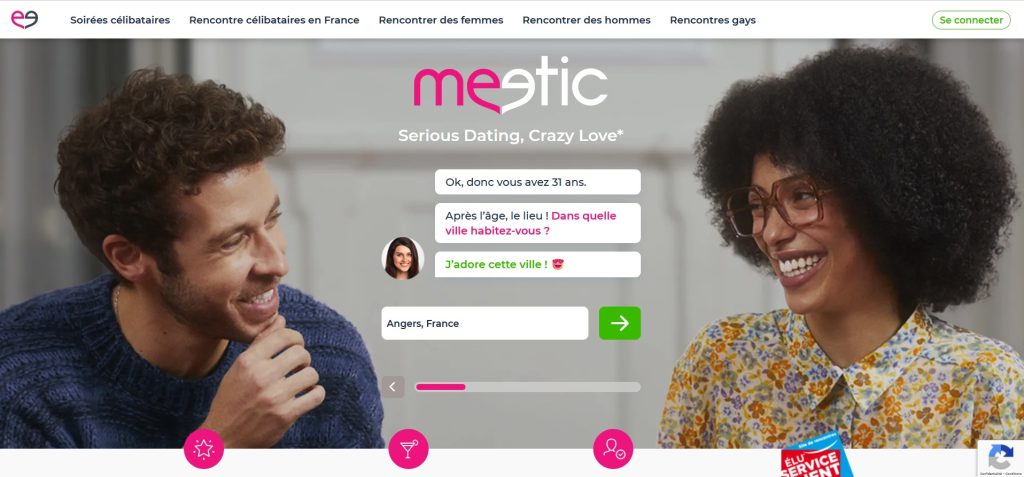Open Rencontrer des hommes link
This screenshot has height=477, width=1024.
[586, 20]
